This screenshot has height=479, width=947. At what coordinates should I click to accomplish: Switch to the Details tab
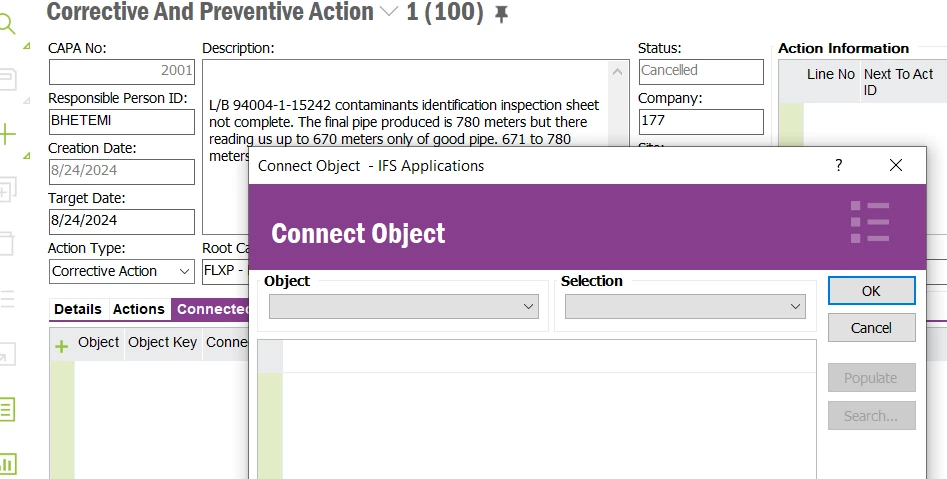pos(78,309)
